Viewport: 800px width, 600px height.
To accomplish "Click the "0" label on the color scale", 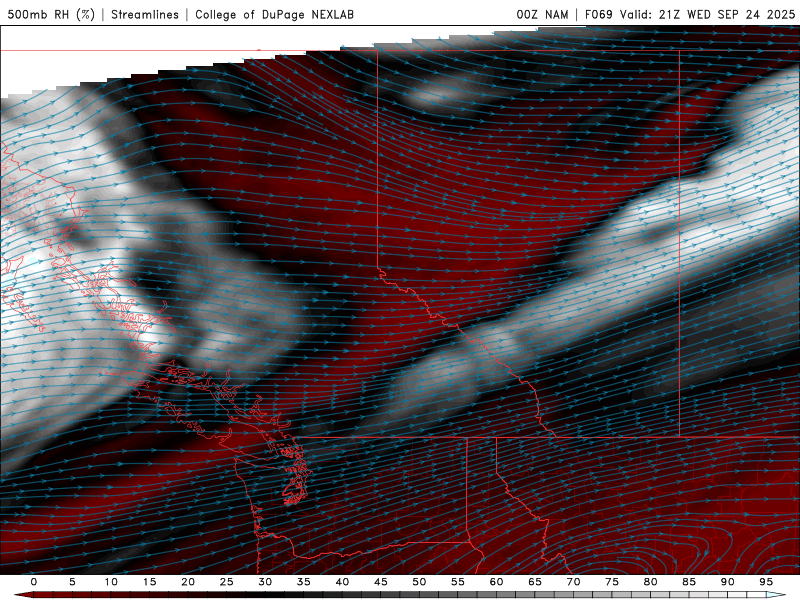I will tap(34, 582).
